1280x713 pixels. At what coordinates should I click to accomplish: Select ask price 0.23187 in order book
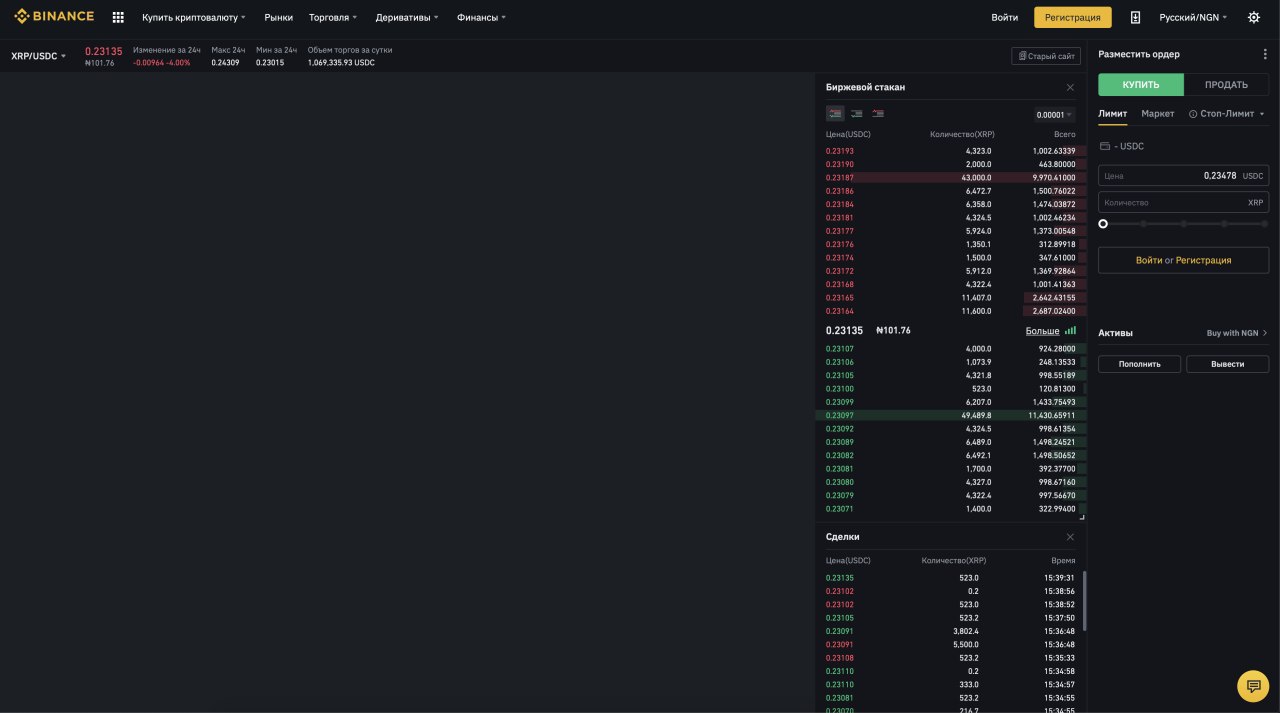point(840,177)
